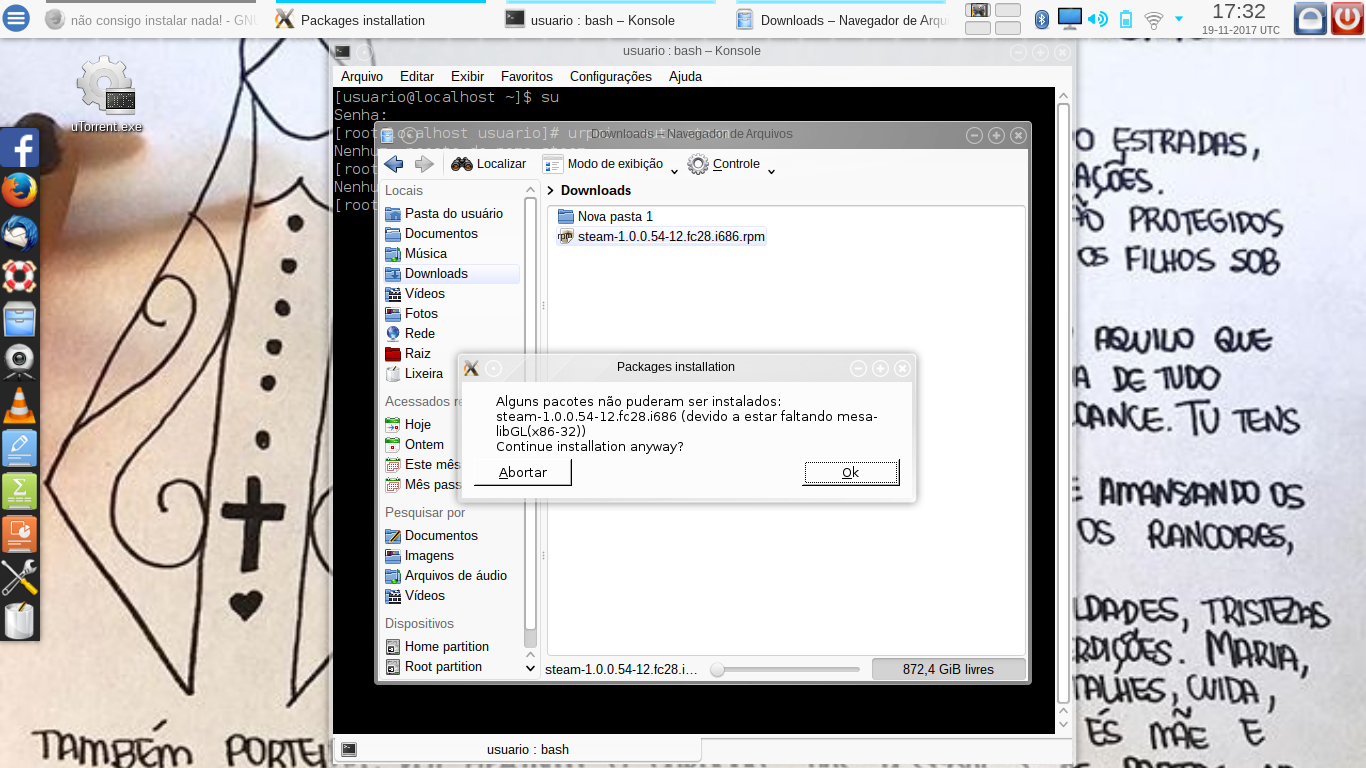Select Documentos under Locais
Image resolution: width=1366 pixels, height=768 pixels.
pos(452,233)
